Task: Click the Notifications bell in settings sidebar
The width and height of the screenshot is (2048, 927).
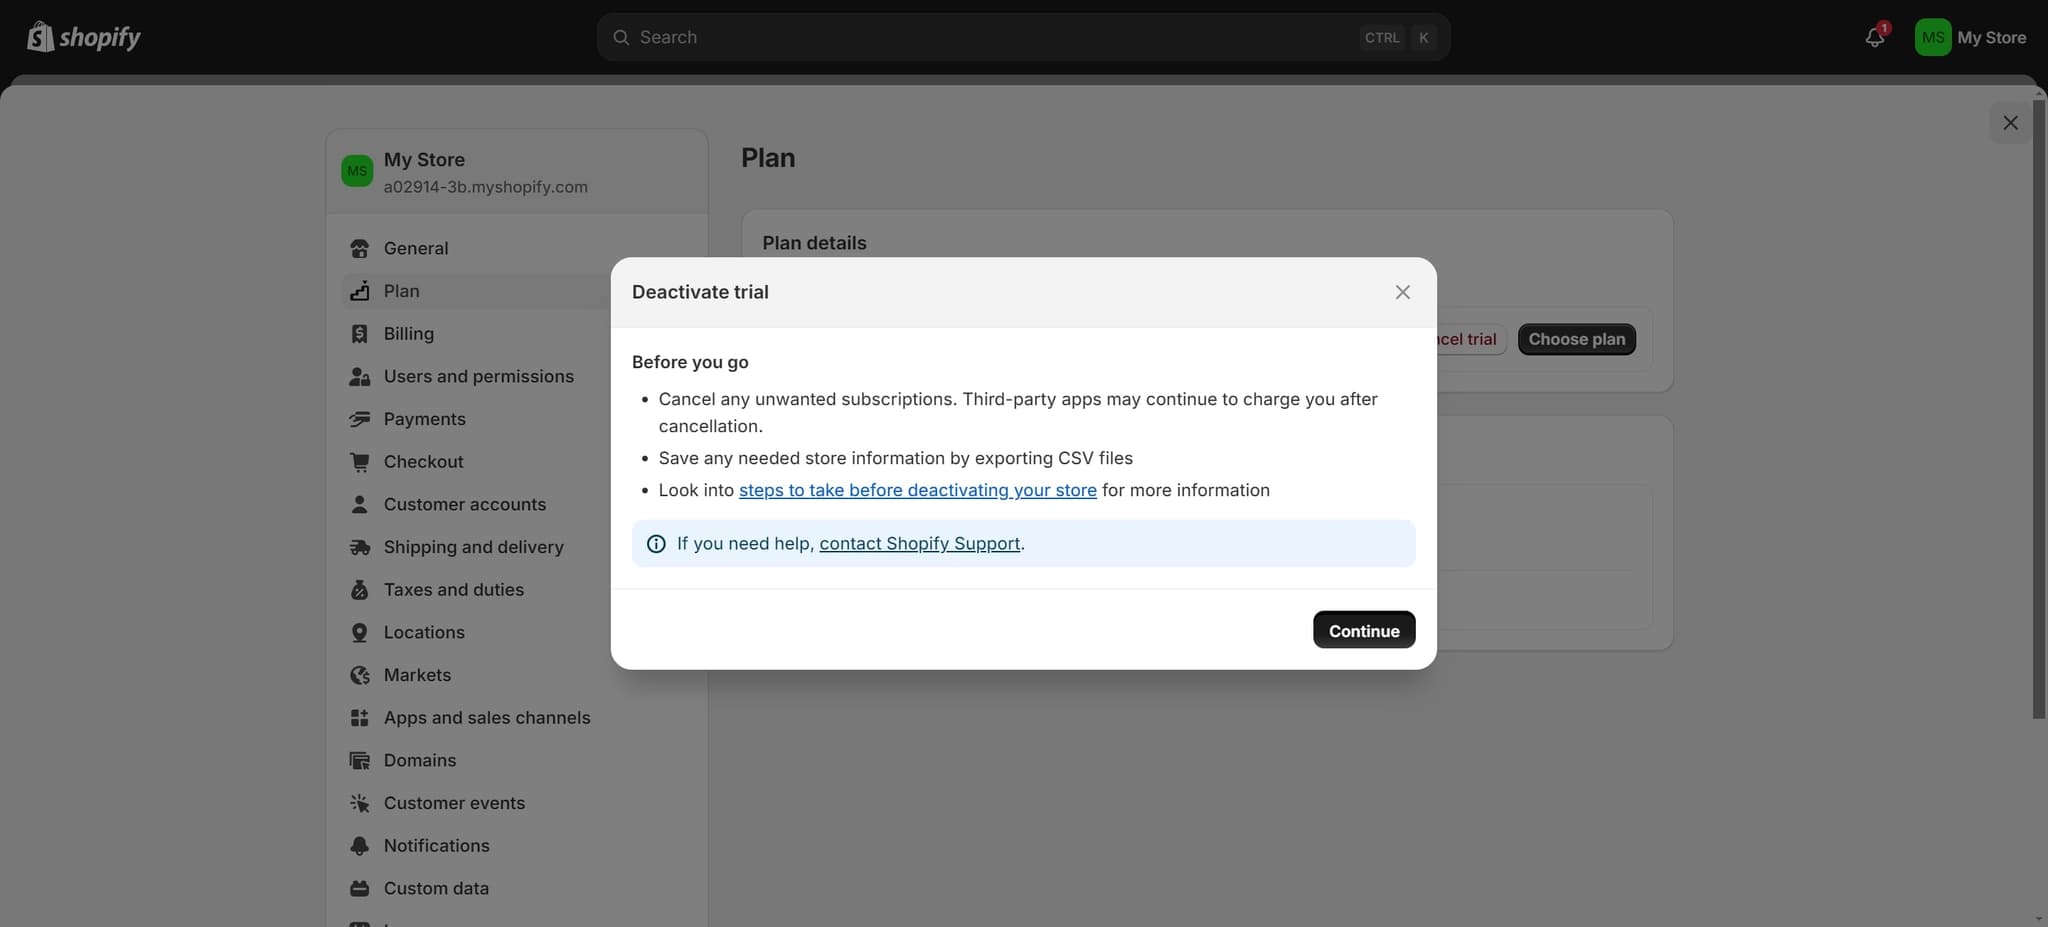Action: 359,846
